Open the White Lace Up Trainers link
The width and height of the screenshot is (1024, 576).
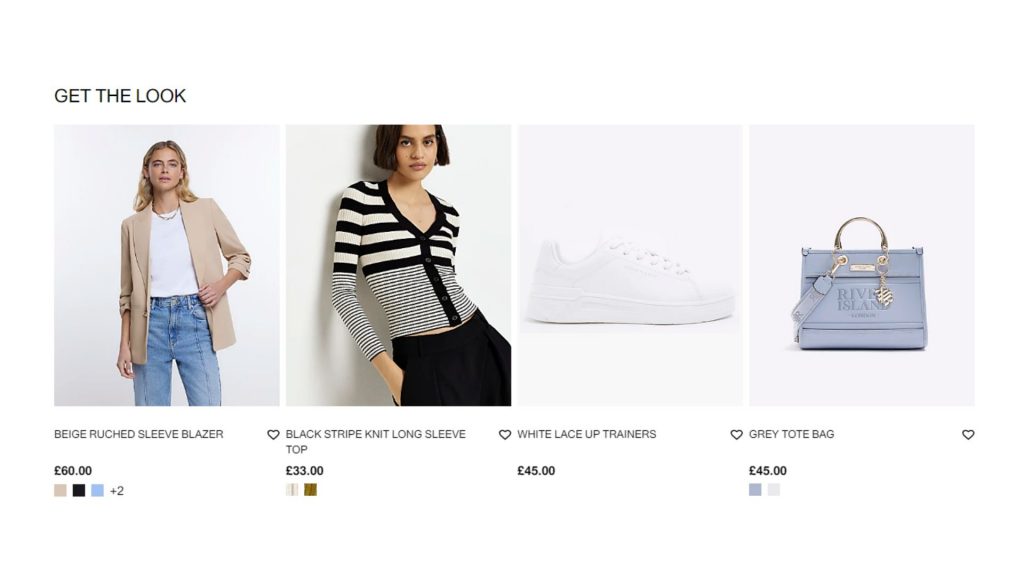(586, 434)
